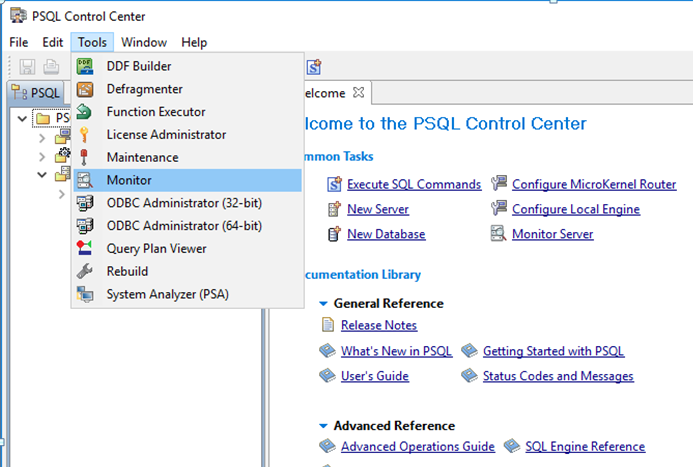
Task: Close the Welcome tab
Action: (x=358, y=92)
